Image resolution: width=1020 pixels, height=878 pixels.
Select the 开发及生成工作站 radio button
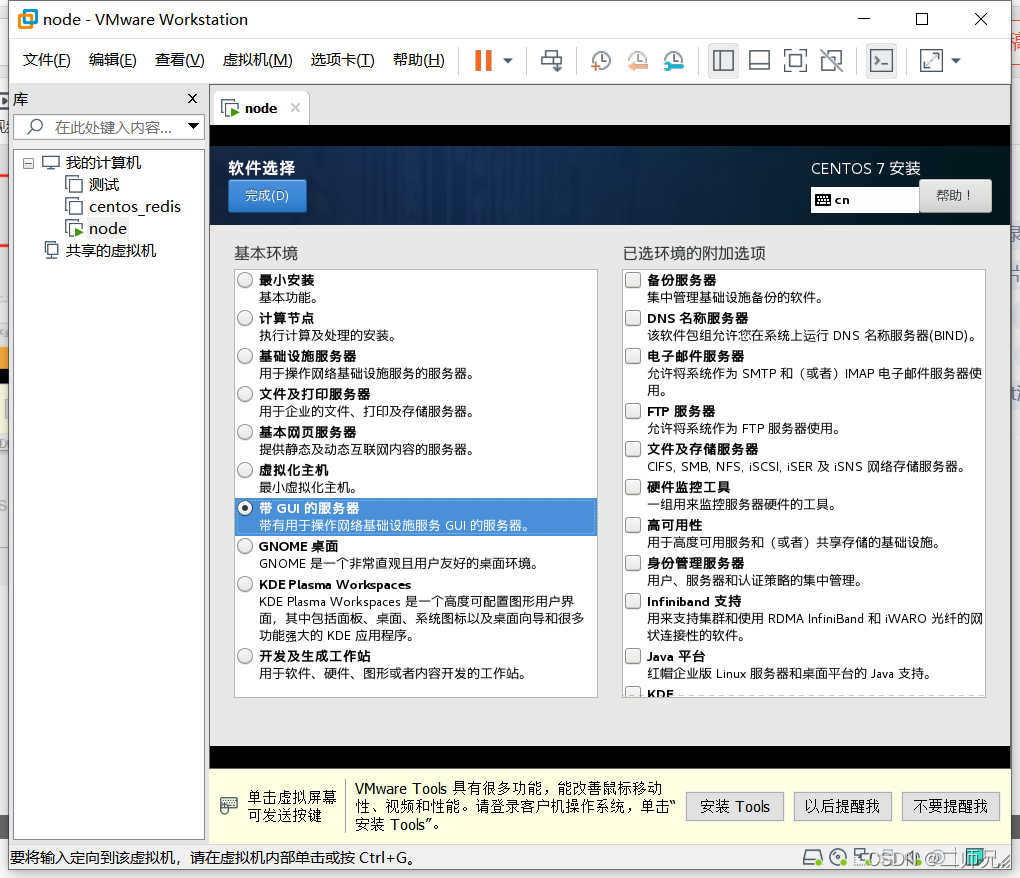[245, 656]
